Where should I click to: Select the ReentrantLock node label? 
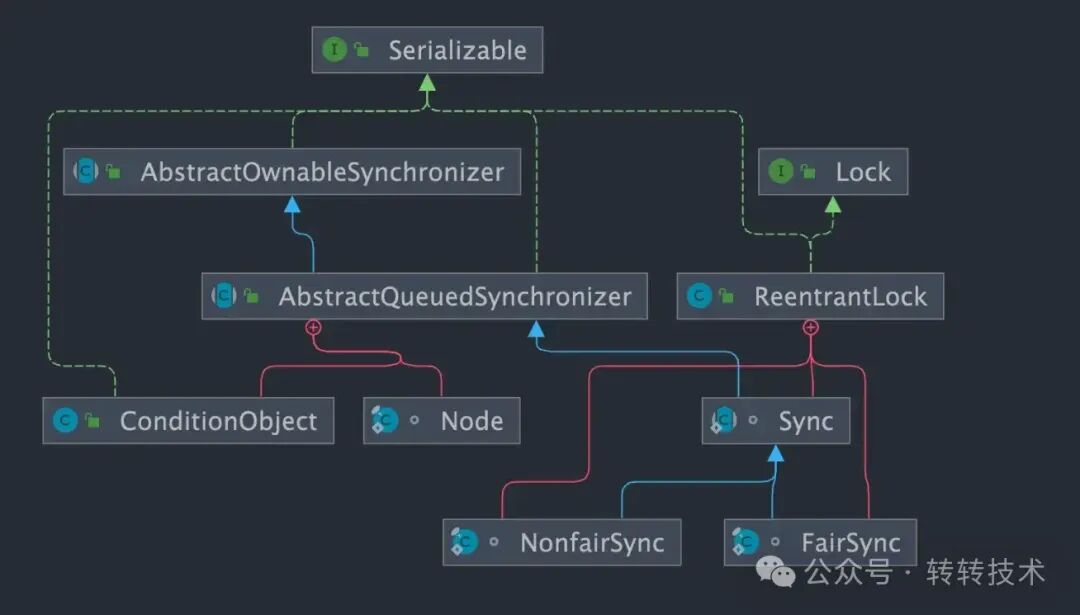pos(841,297)
